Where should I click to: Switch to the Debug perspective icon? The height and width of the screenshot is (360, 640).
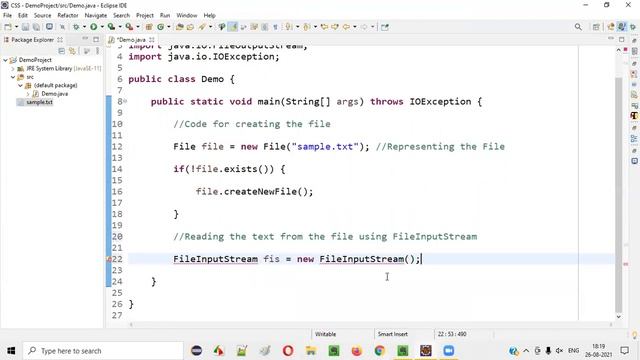click(632, 27)
